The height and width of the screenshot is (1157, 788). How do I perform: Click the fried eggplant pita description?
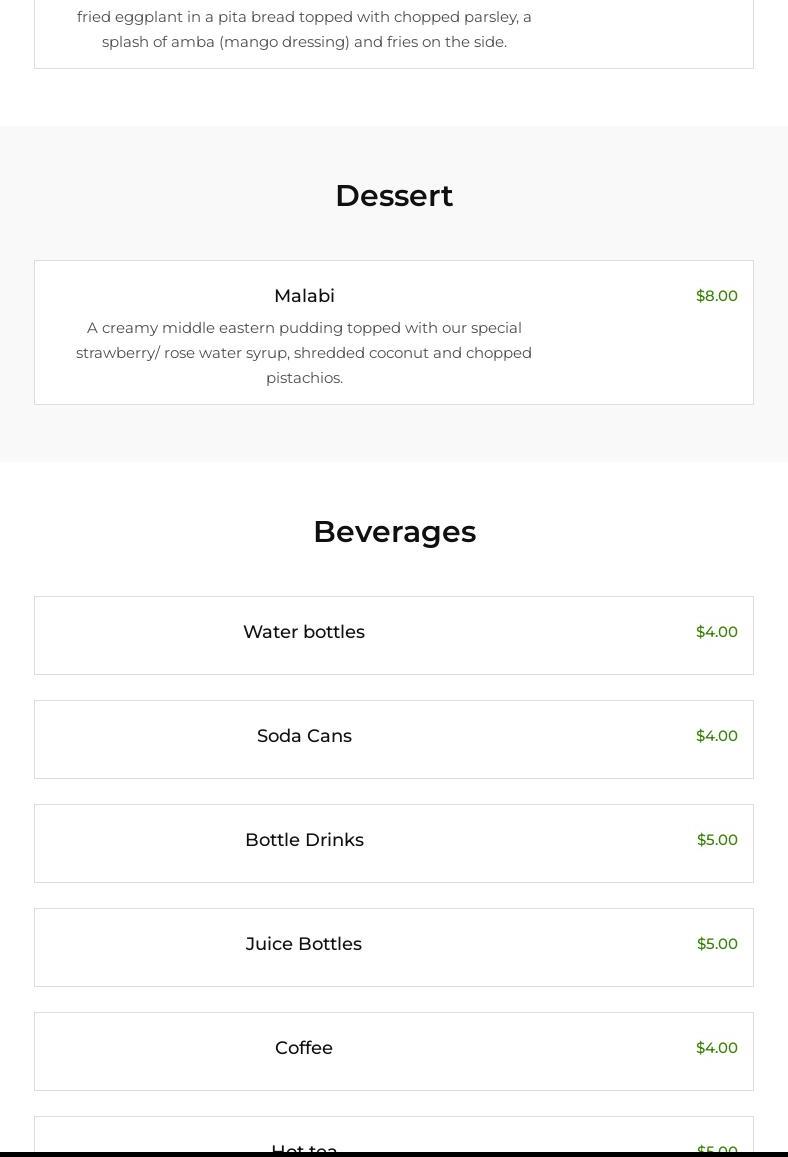point(304,29)
